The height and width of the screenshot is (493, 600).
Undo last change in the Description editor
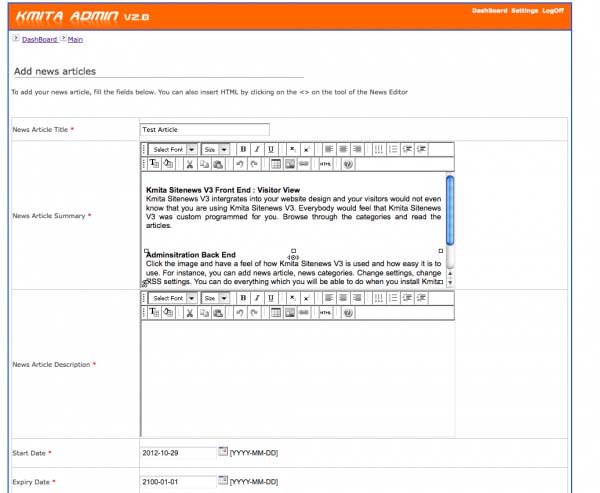pos(240,312)
